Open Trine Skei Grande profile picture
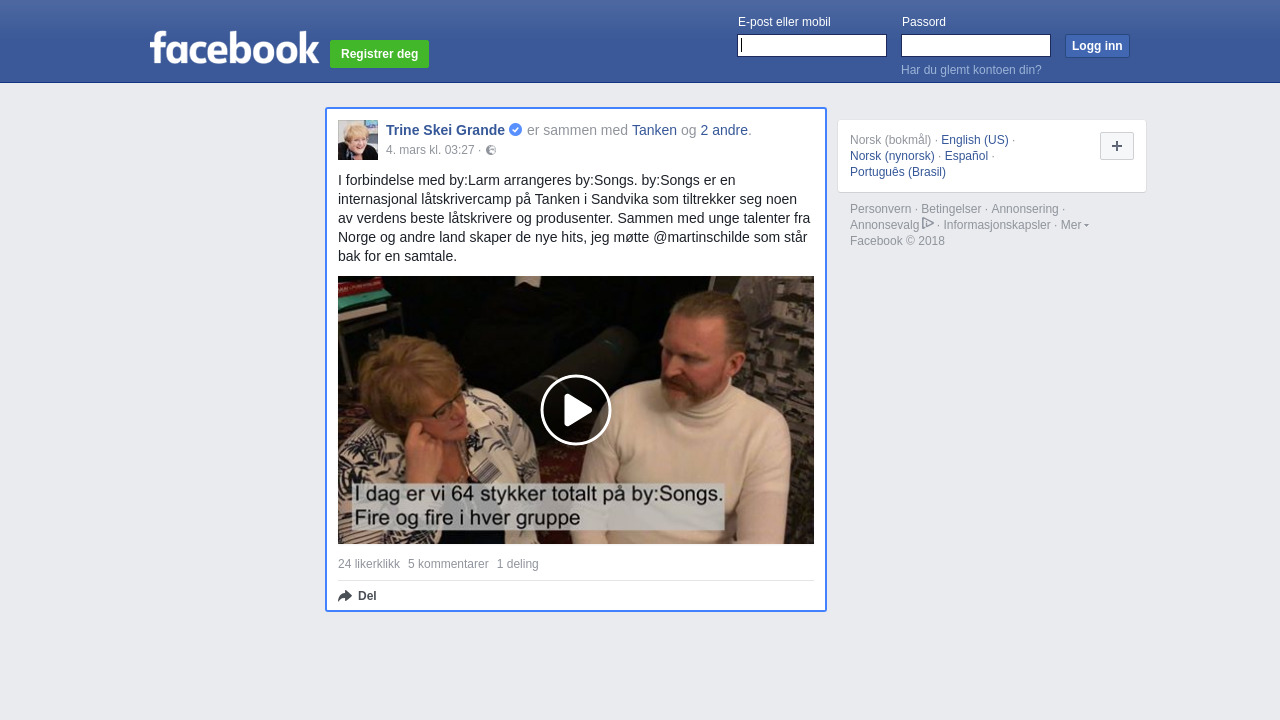 click(x=358, y=140)
